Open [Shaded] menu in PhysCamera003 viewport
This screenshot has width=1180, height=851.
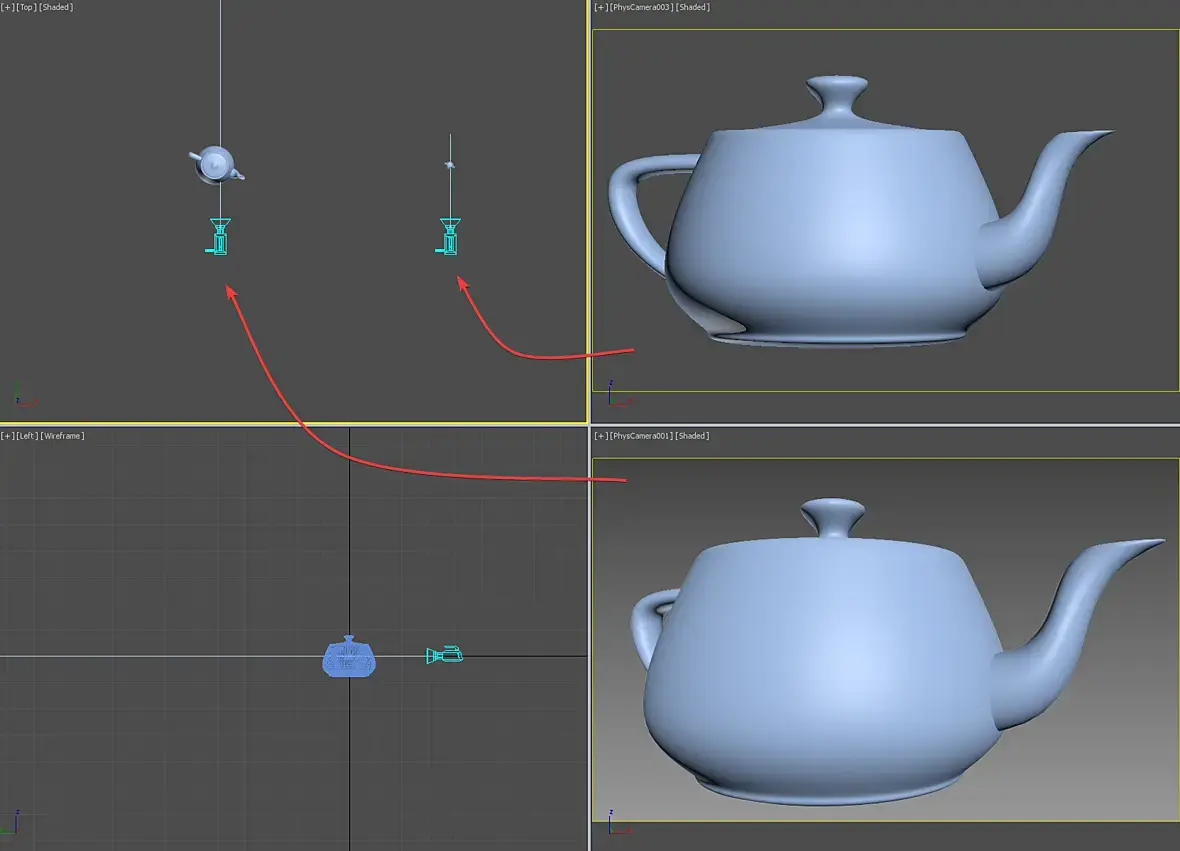pos(693,8)
